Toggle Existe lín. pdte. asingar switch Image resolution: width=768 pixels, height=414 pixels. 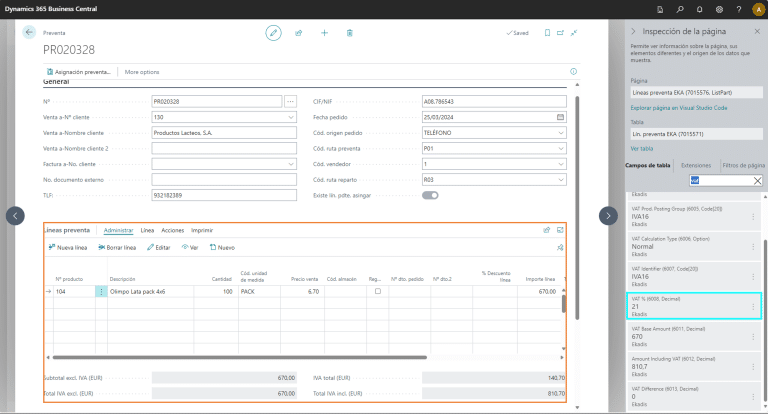click(430, 195)
